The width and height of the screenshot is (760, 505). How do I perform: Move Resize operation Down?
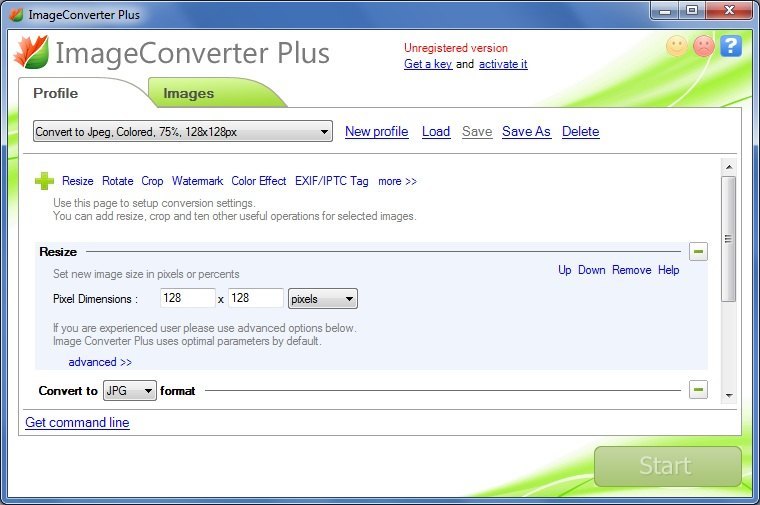tap(592, 270)
